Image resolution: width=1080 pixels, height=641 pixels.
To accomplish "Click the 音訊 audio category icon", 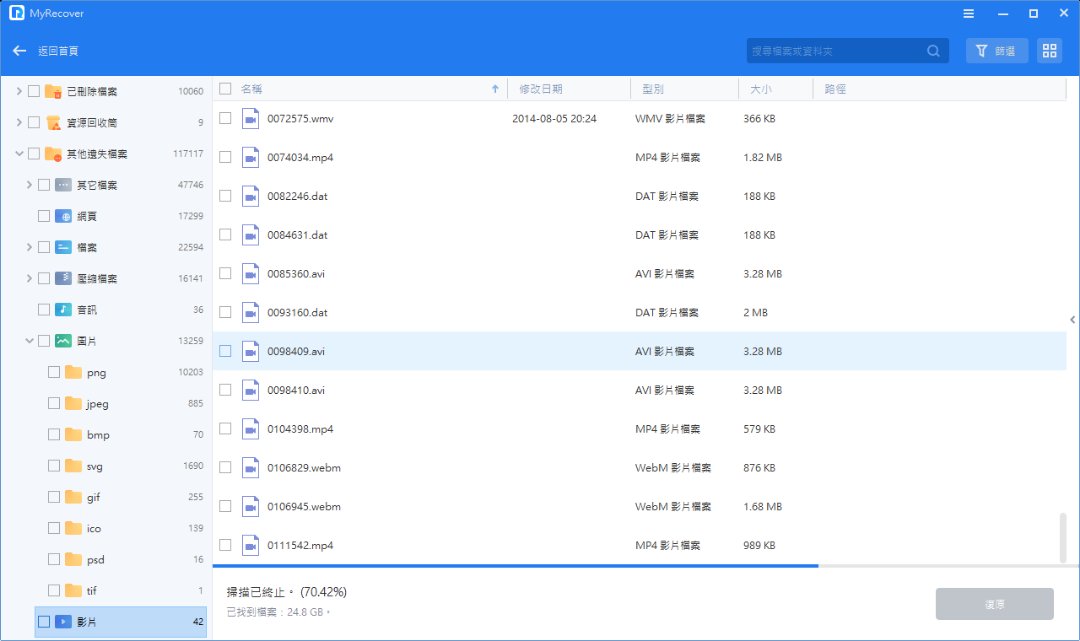I will pyautogui.click(x=63, y=310).
